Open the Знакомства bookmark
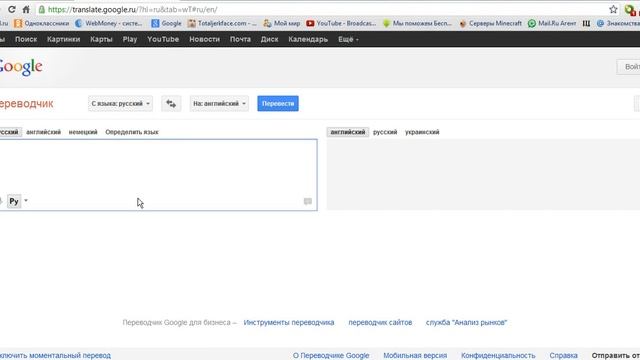Image resolution: width=640 pixels, height=360 pixels. click(618, 24)
